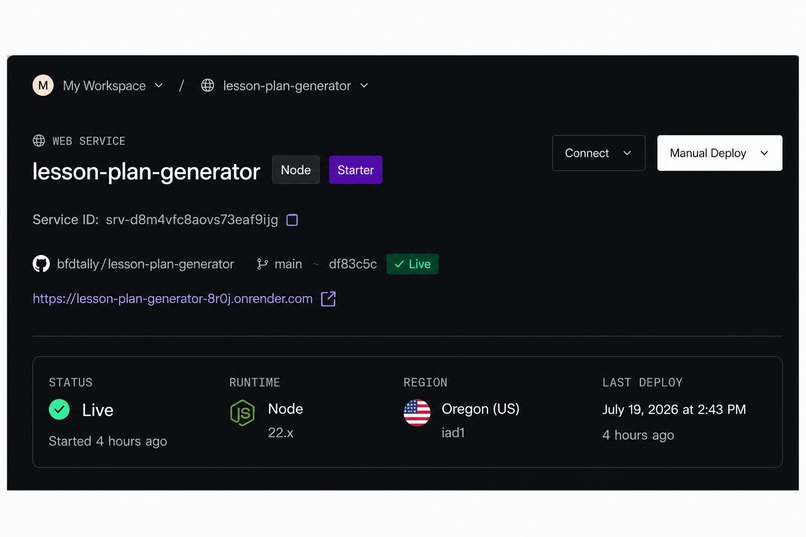Click the Node.js hexagon logo

242,413
